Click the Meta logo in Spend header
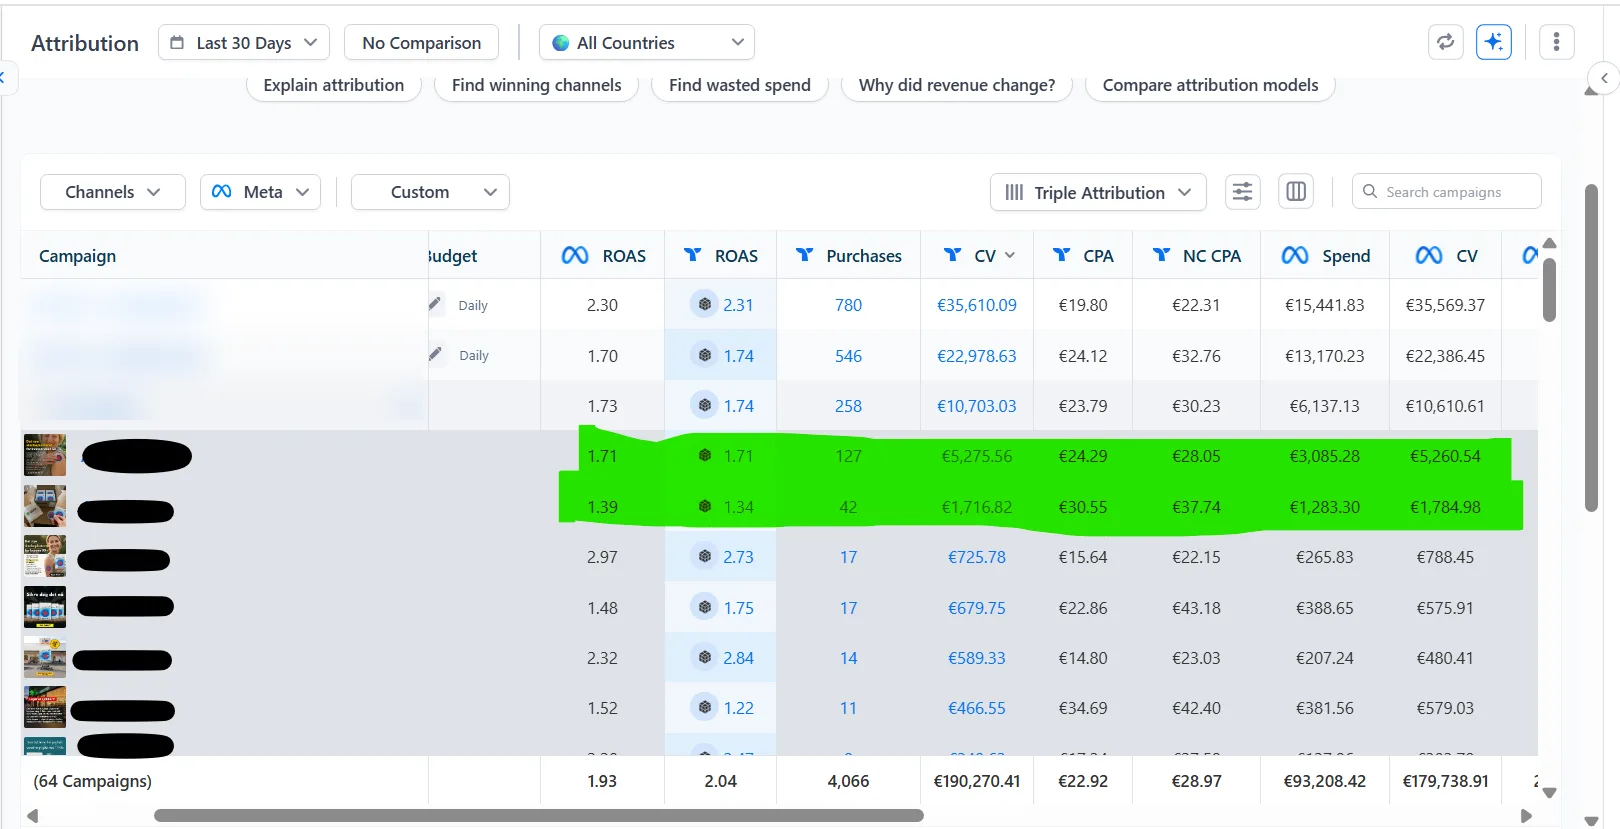The image size is (1620, 829). point(1295,256)
